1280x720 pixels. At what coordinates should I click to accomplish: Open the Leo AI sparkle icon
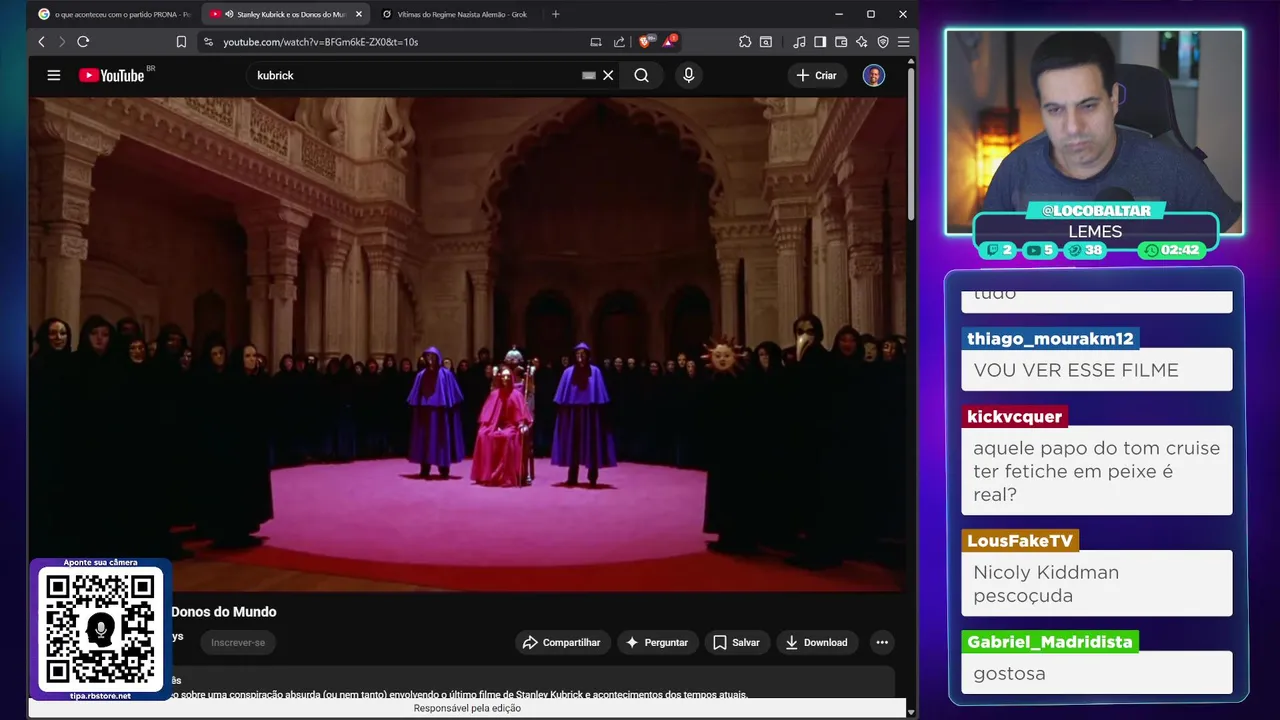tap(862, 42)
